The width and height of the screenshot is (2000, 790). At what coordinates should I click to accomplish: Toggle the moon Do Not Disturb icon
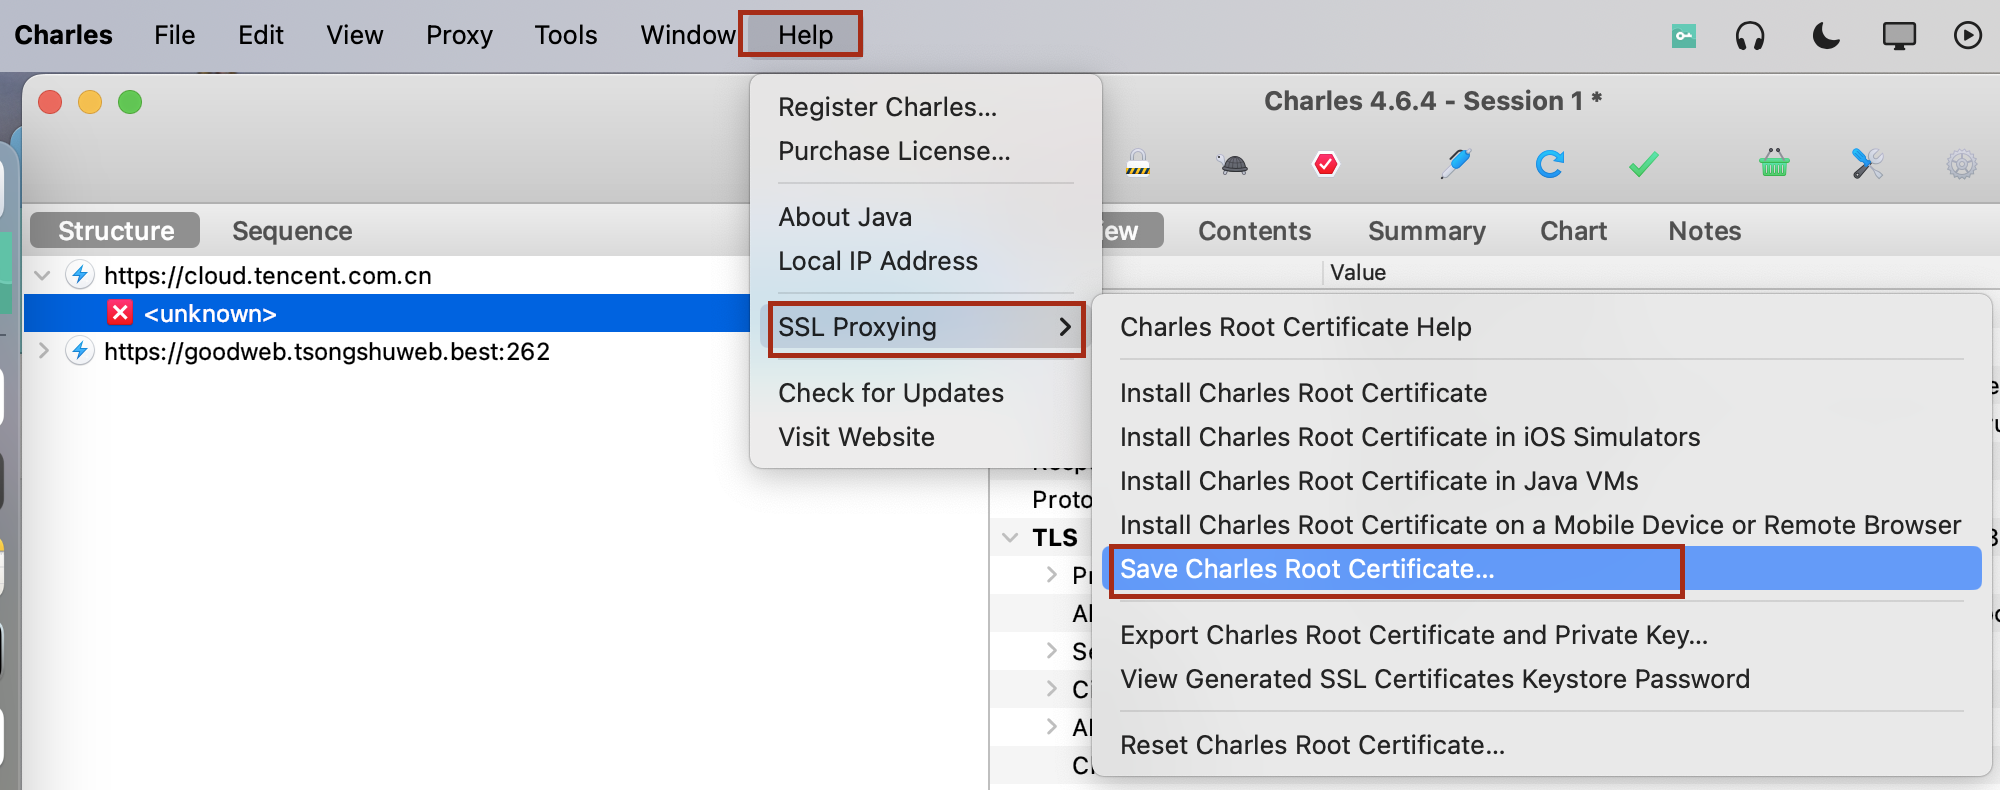(1826, 36)
